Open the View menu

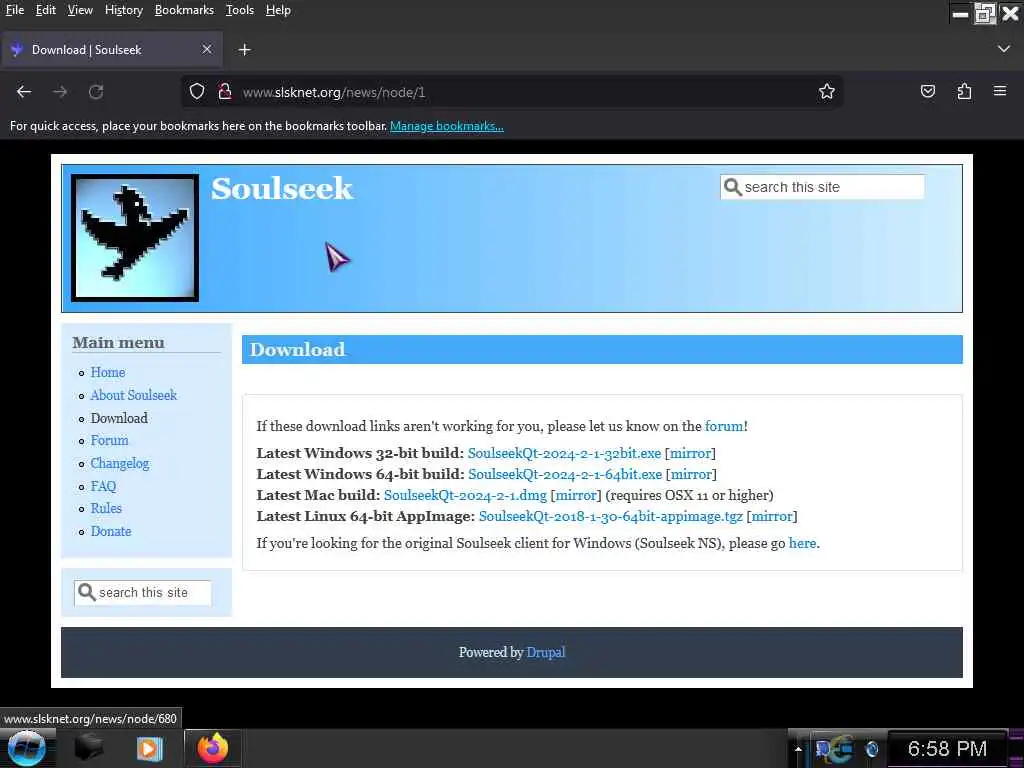[x=80, y=10]
